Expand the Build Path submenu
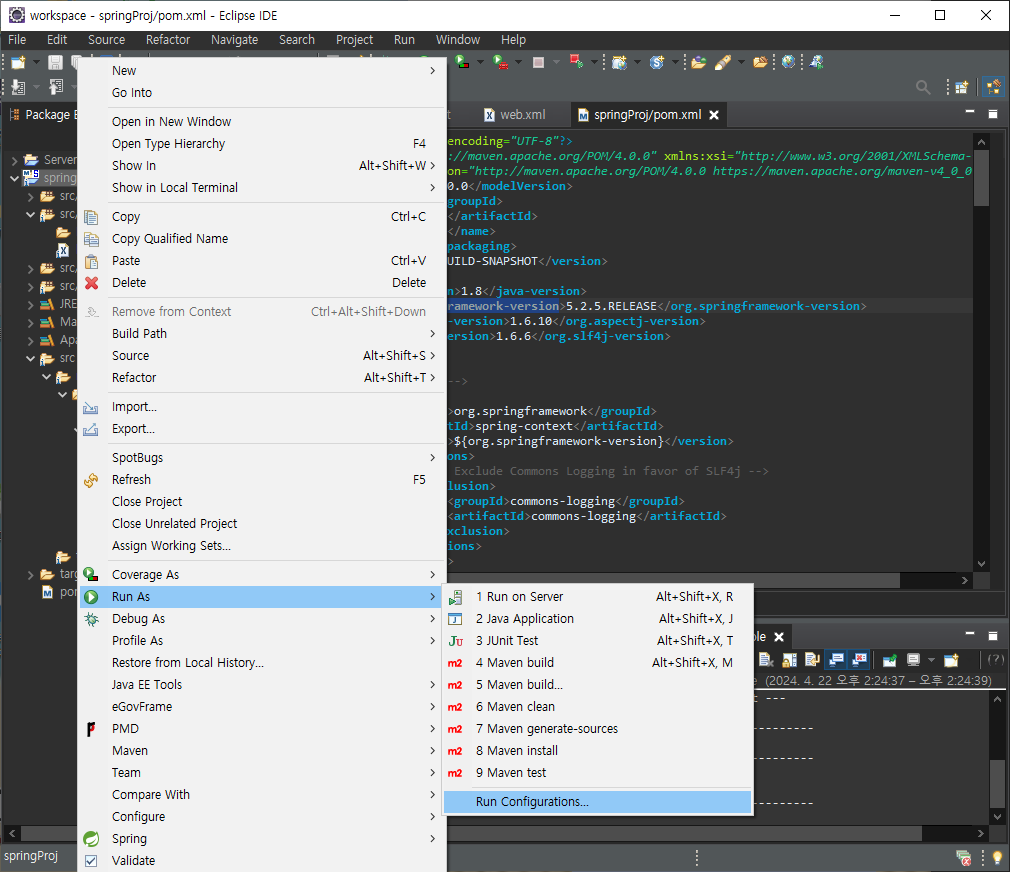 tap(262, 334)
